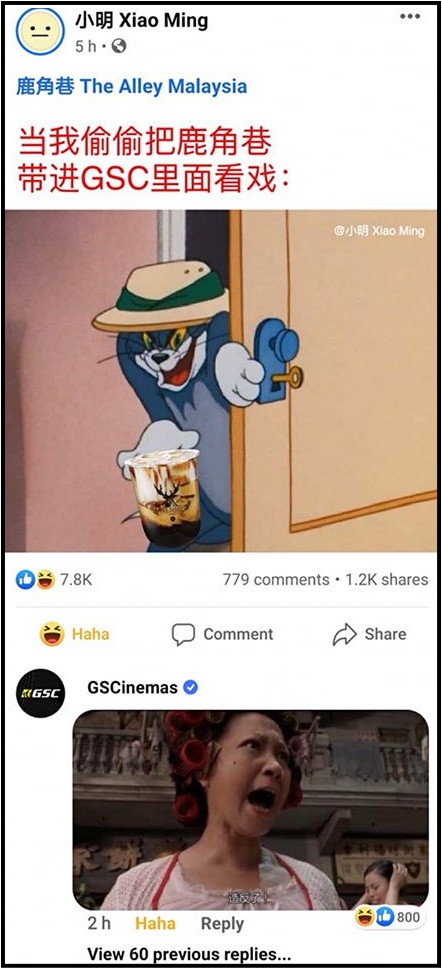Click the Share arrow icon

[x=344, y=634]
